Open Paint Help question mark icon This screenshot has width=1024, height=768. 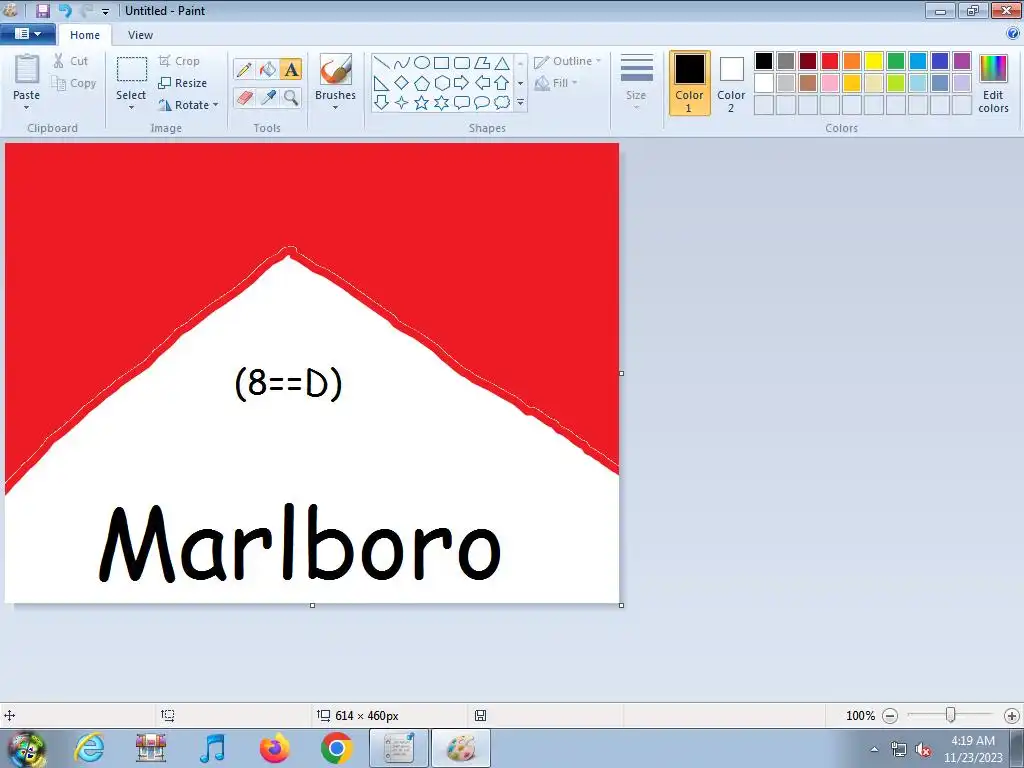pyautogui.click(x=1013, y=33)
